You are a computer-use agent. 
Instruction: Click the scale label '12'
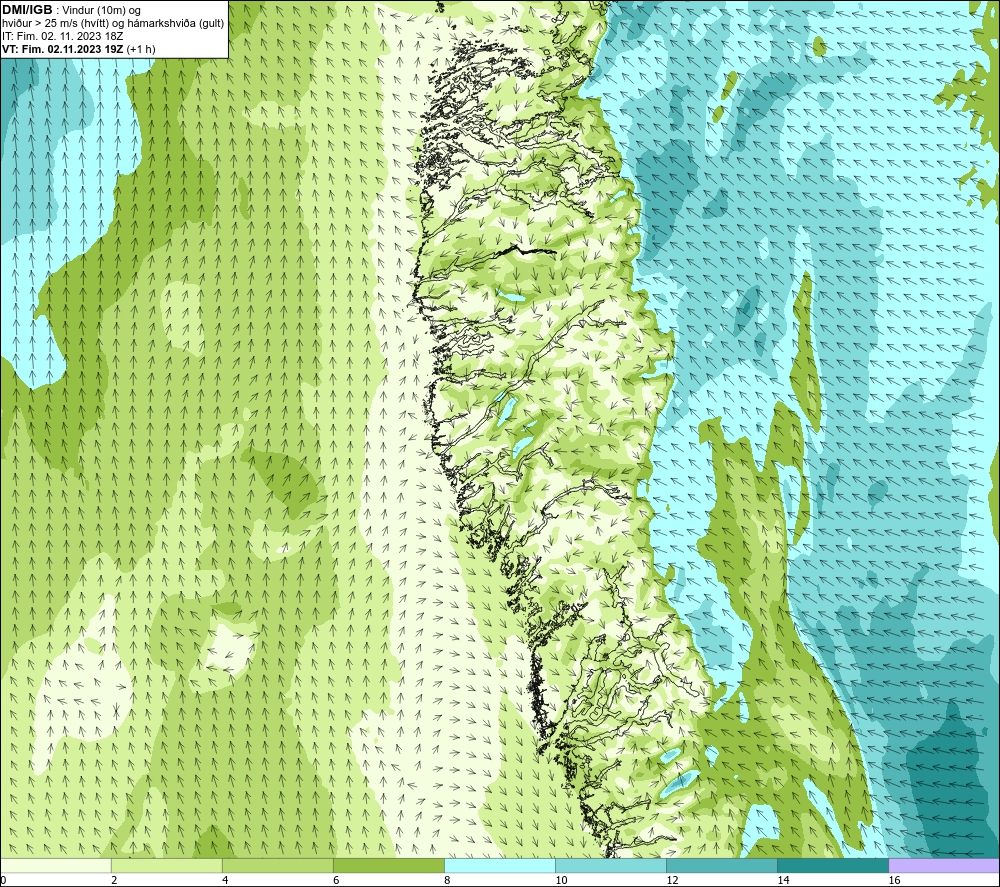672,881
